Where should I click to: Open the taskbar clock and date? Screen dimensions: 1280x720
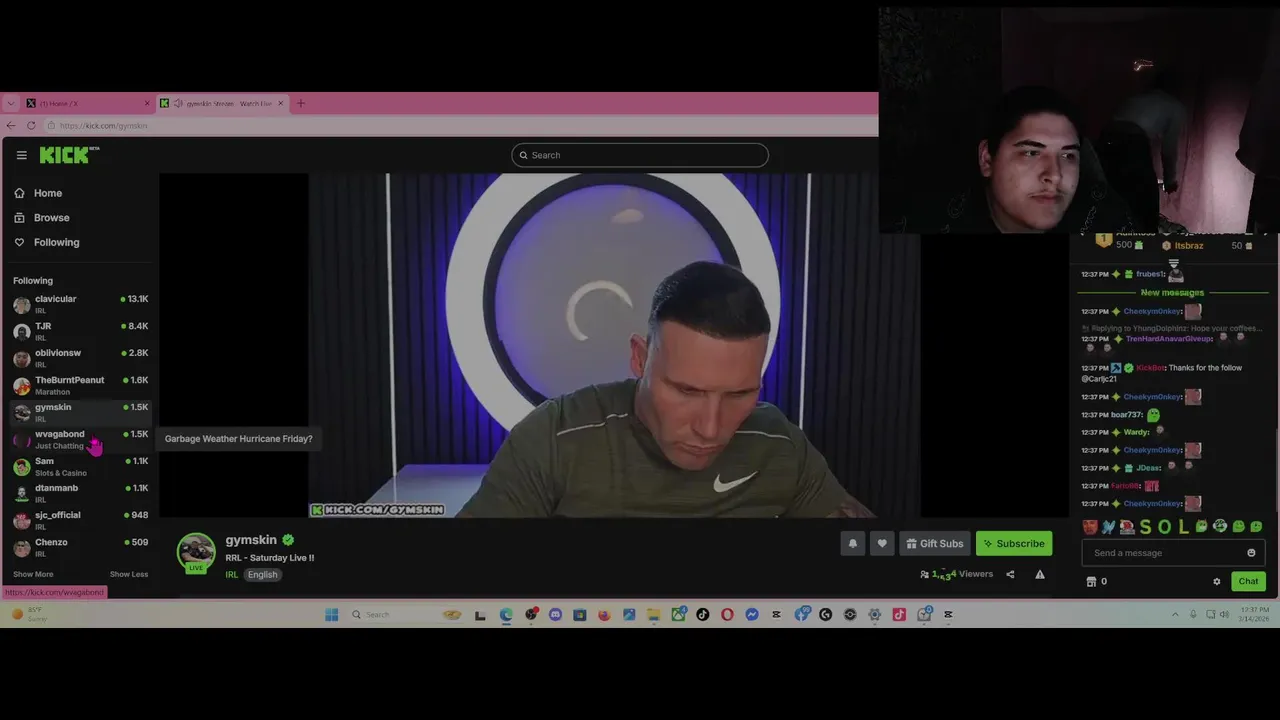click(x=1255, y=614)
